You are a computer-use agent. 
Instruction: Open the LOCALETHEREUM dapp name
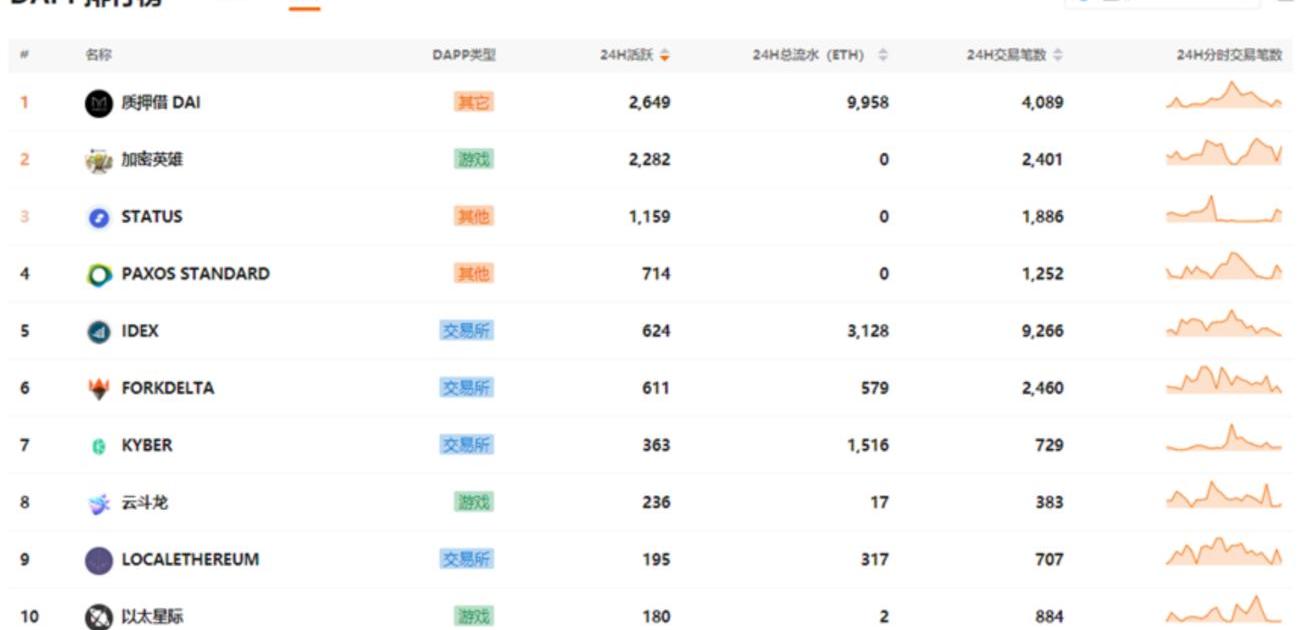point(190,559)
